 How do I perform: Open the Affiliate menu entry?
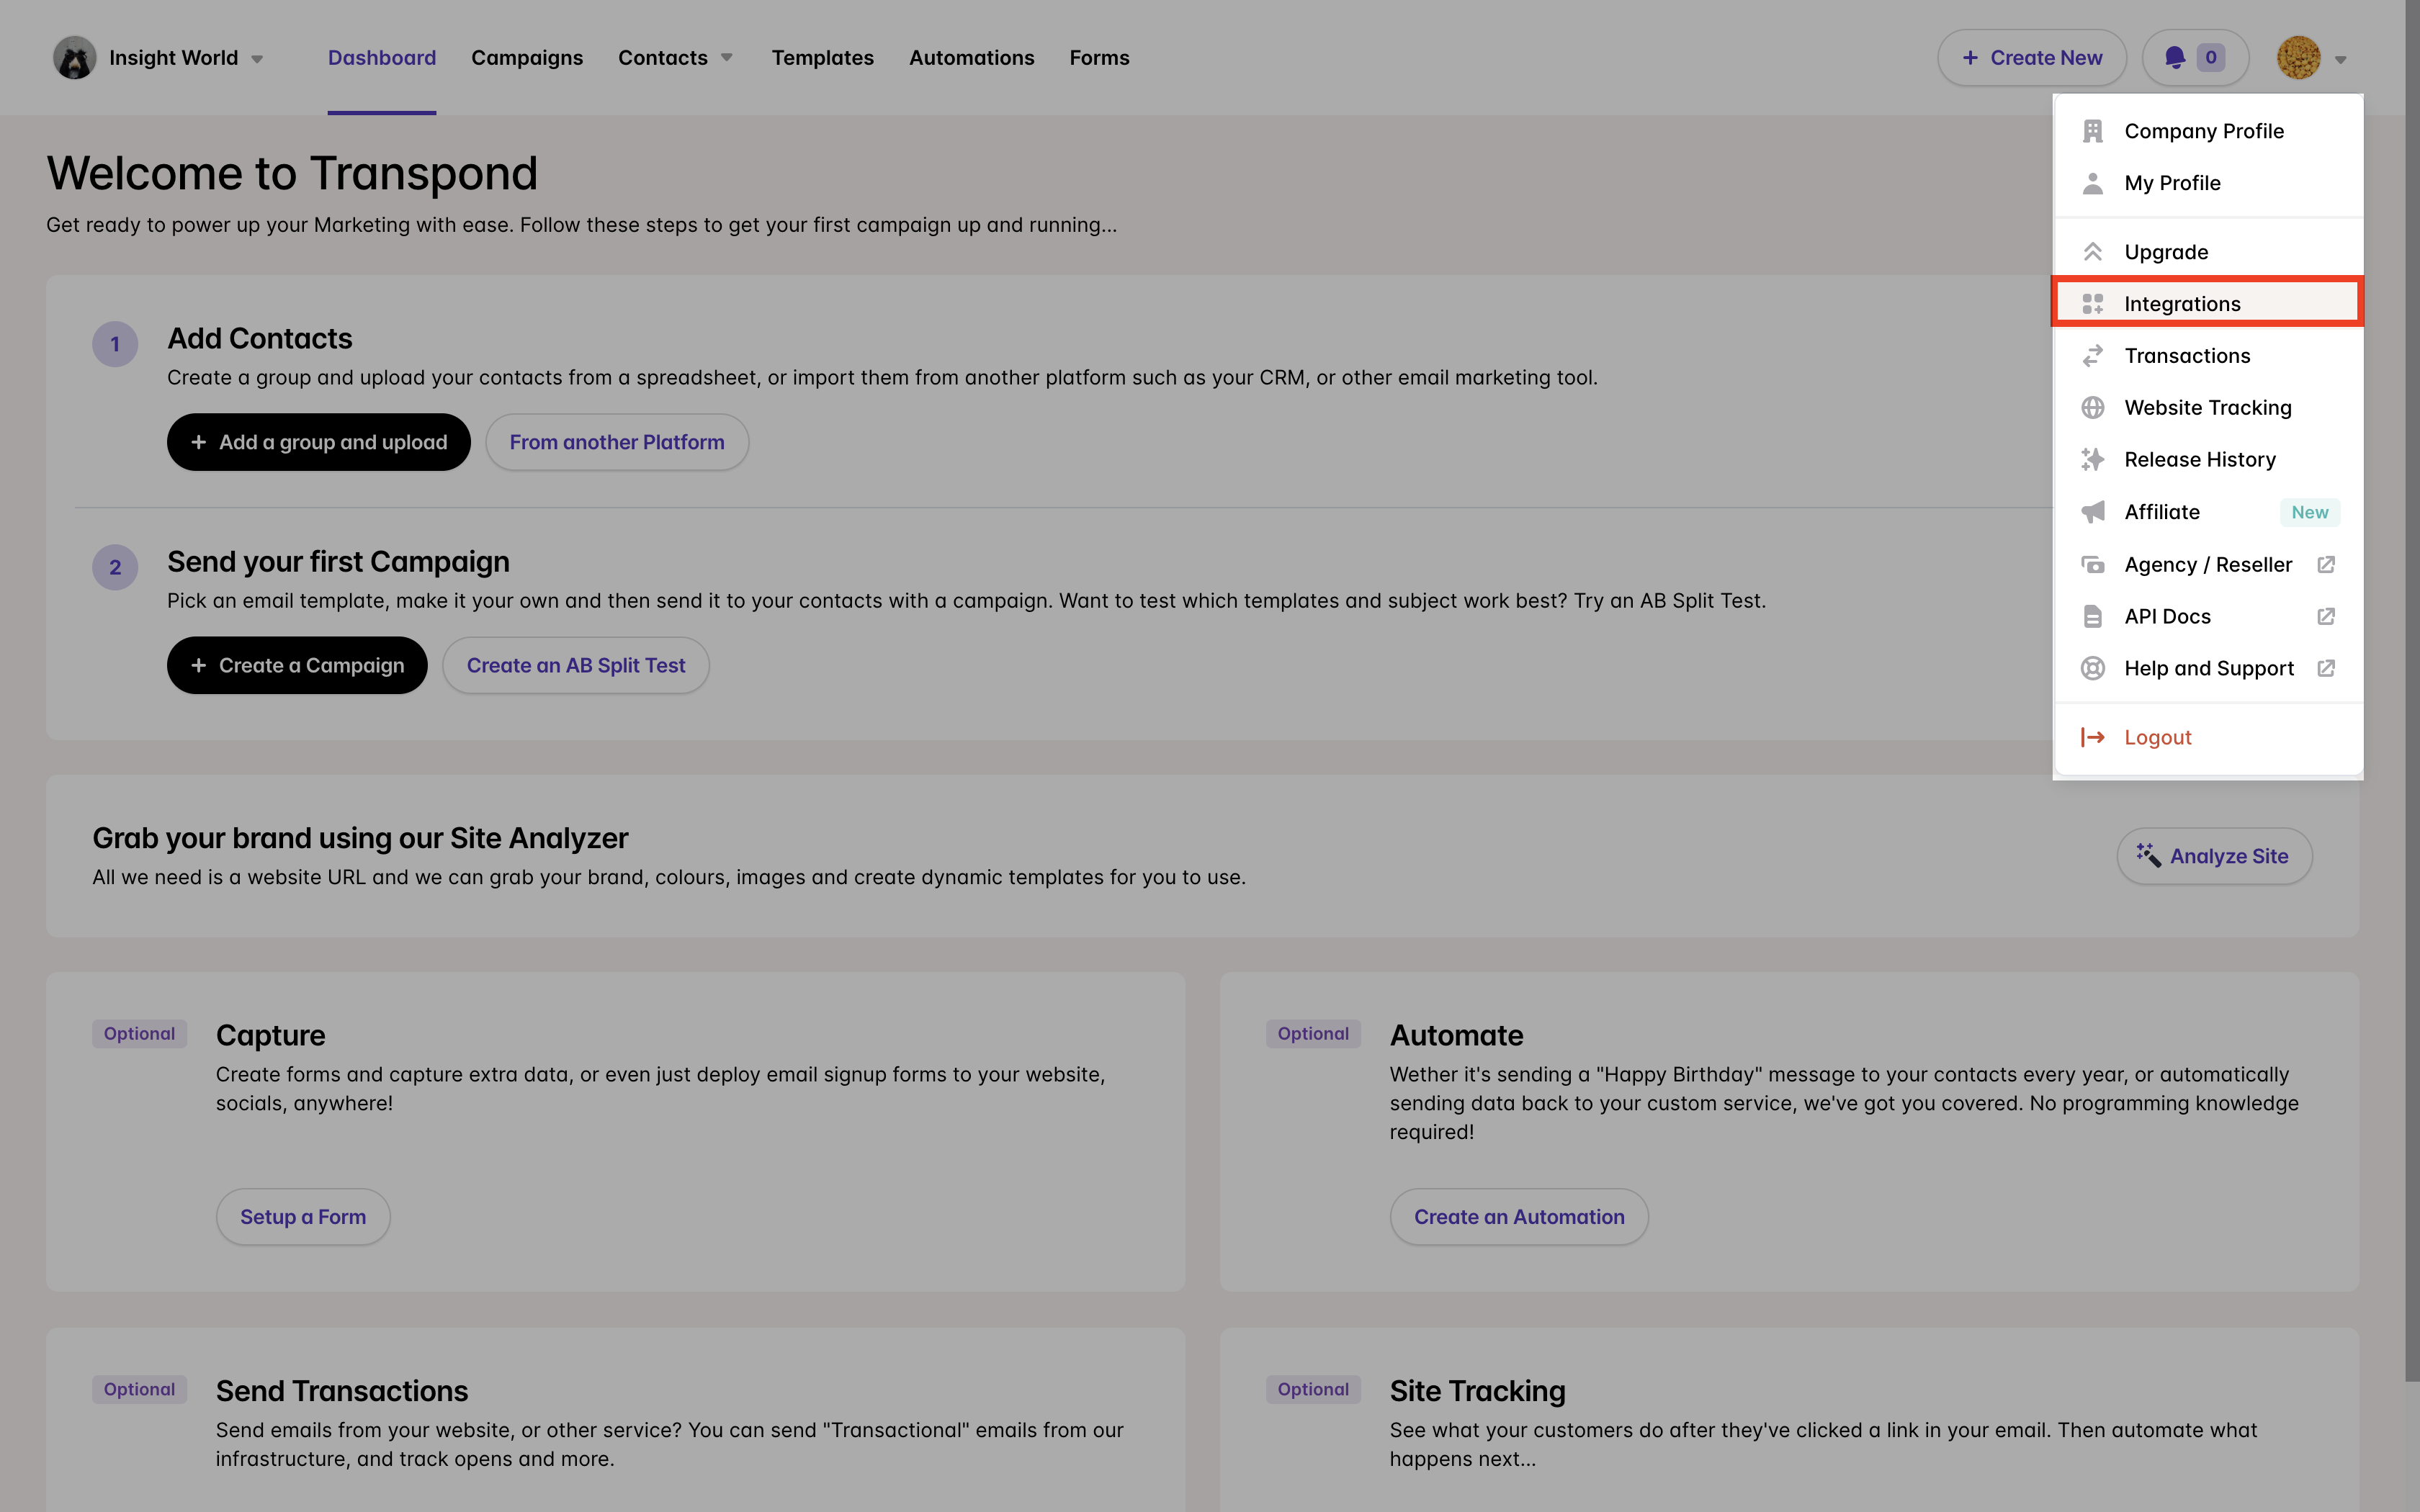coord(2208,512)
